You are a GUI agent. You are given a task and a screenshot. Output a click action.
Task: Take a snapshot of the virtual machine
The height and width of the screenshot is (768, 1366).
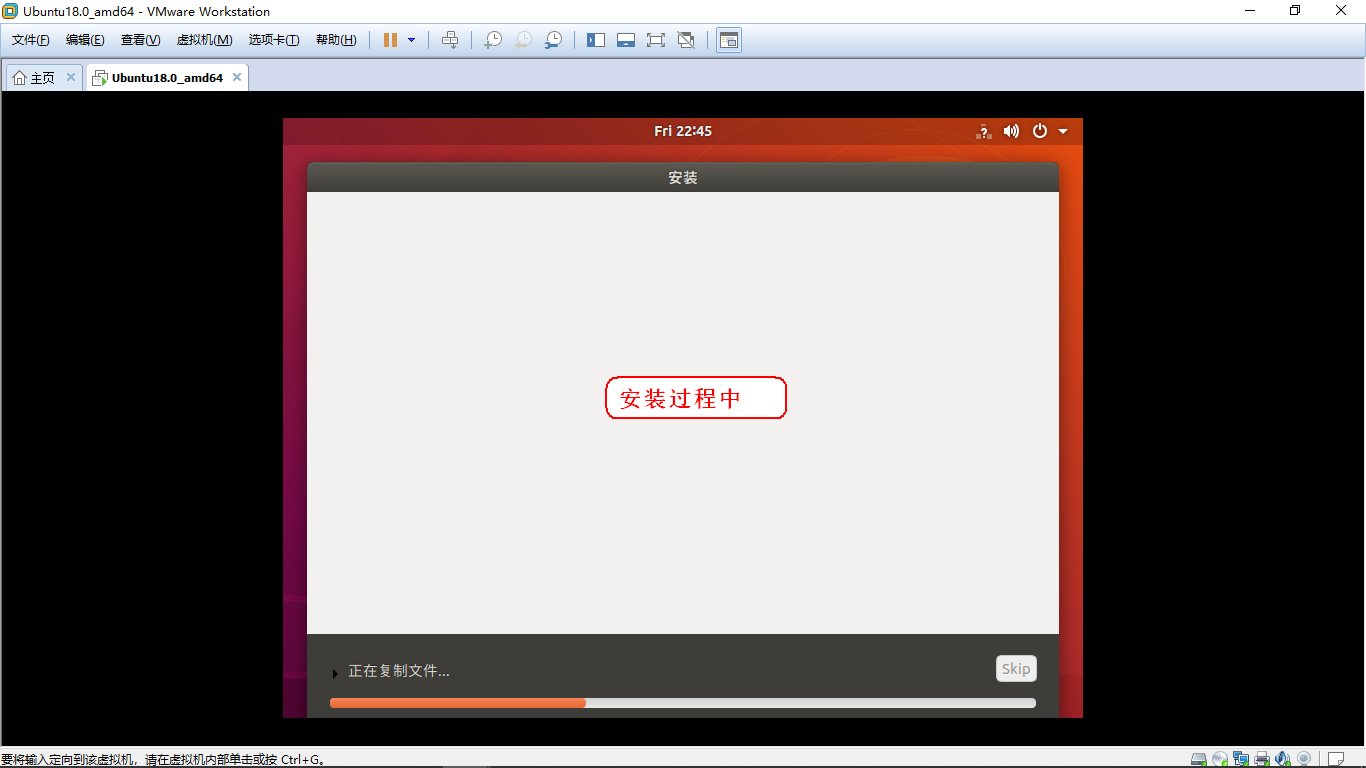tap(493, 40)
